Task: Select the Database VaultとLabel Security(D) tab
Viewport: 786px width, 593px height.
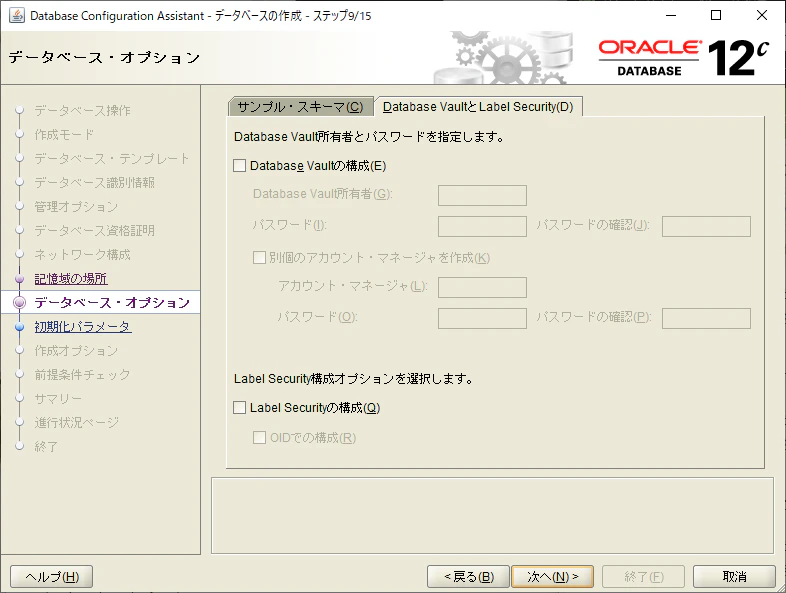Action: pos(478,106)
